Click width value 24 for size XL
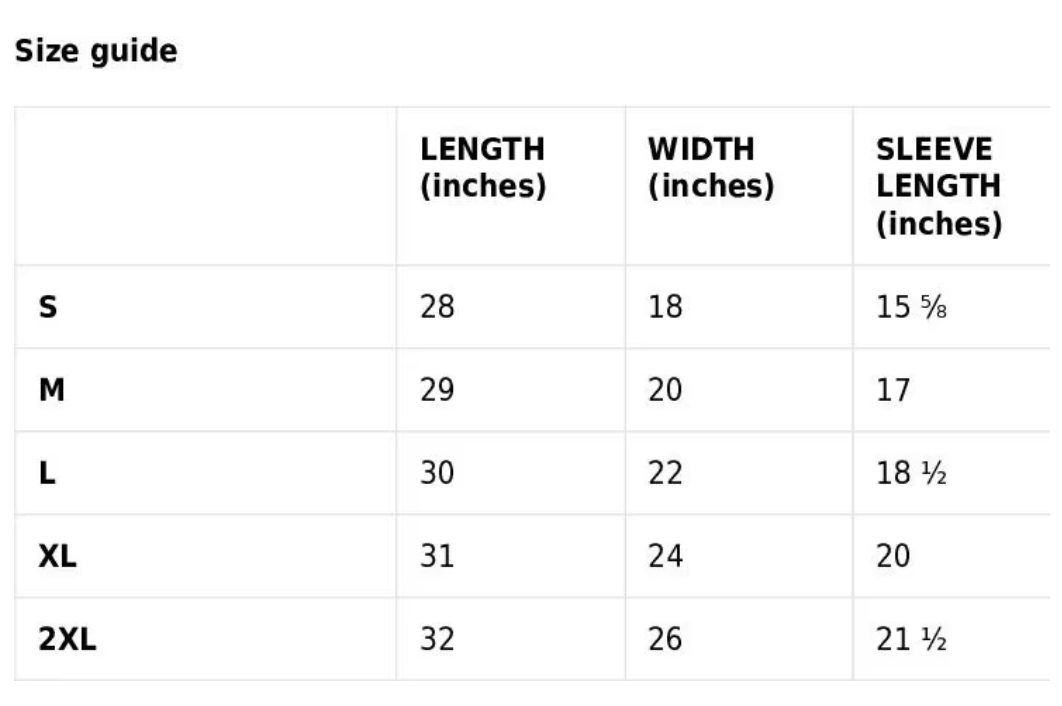1062x706 pixels. tap(665, 556)
